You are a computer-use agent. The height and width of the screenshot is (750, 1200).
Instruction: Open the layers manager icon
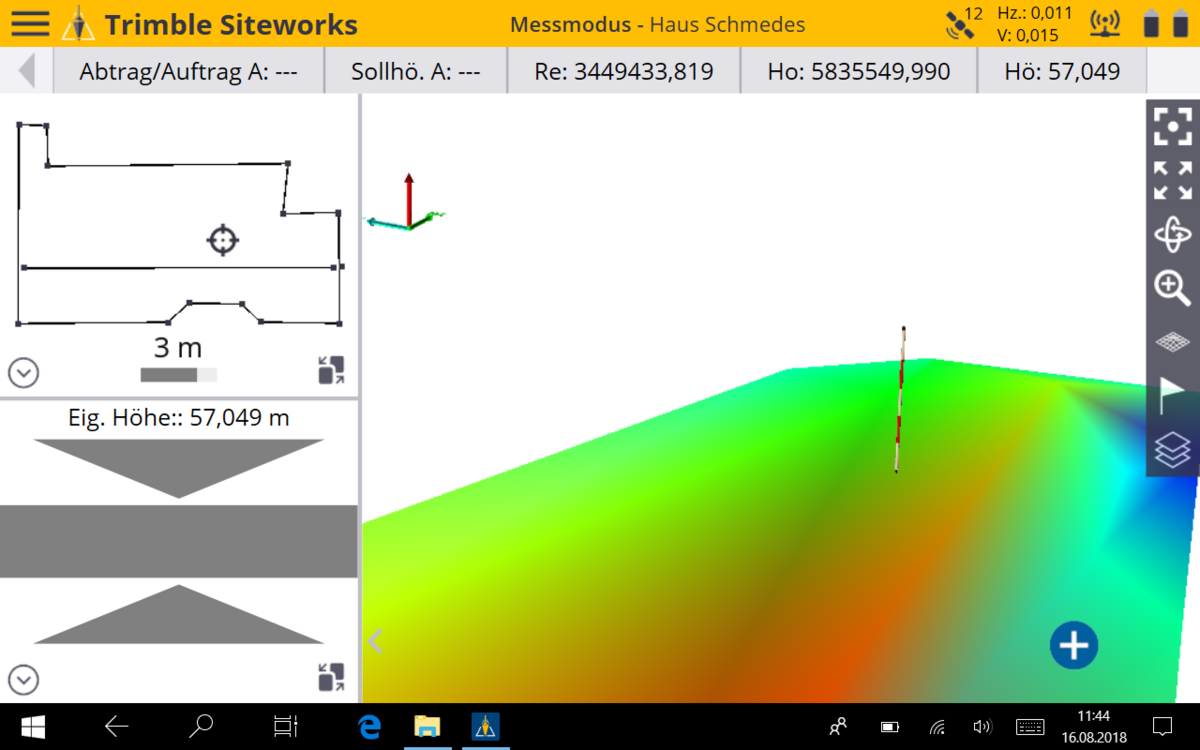pos(1173,448)
